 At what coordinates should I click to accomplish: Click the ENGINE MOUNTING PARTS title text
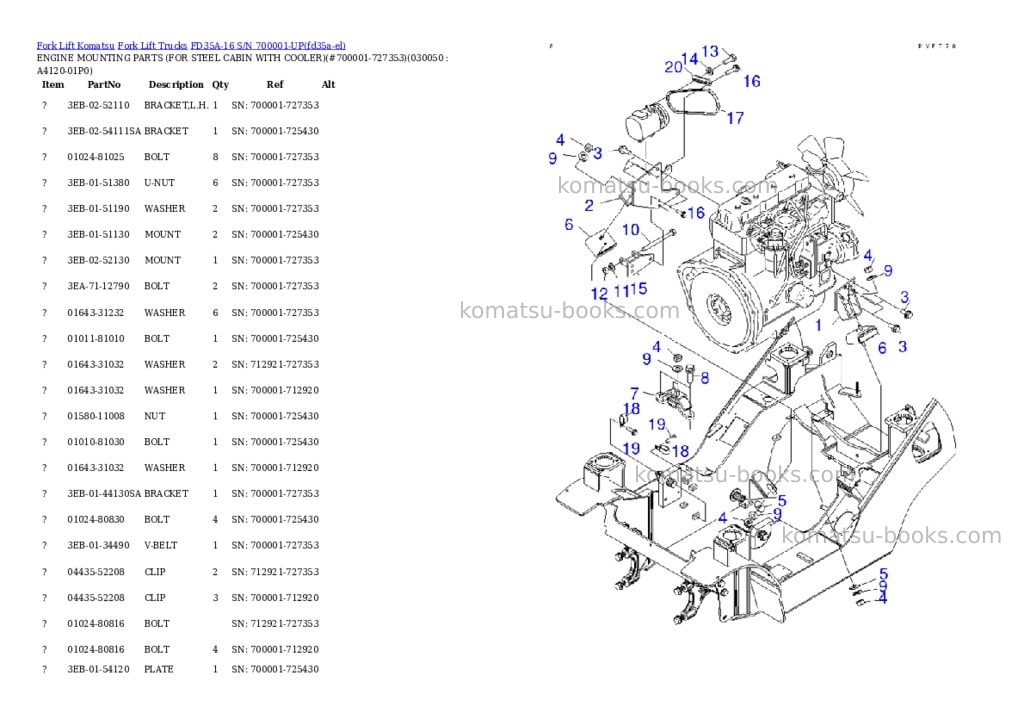point(242,64)
